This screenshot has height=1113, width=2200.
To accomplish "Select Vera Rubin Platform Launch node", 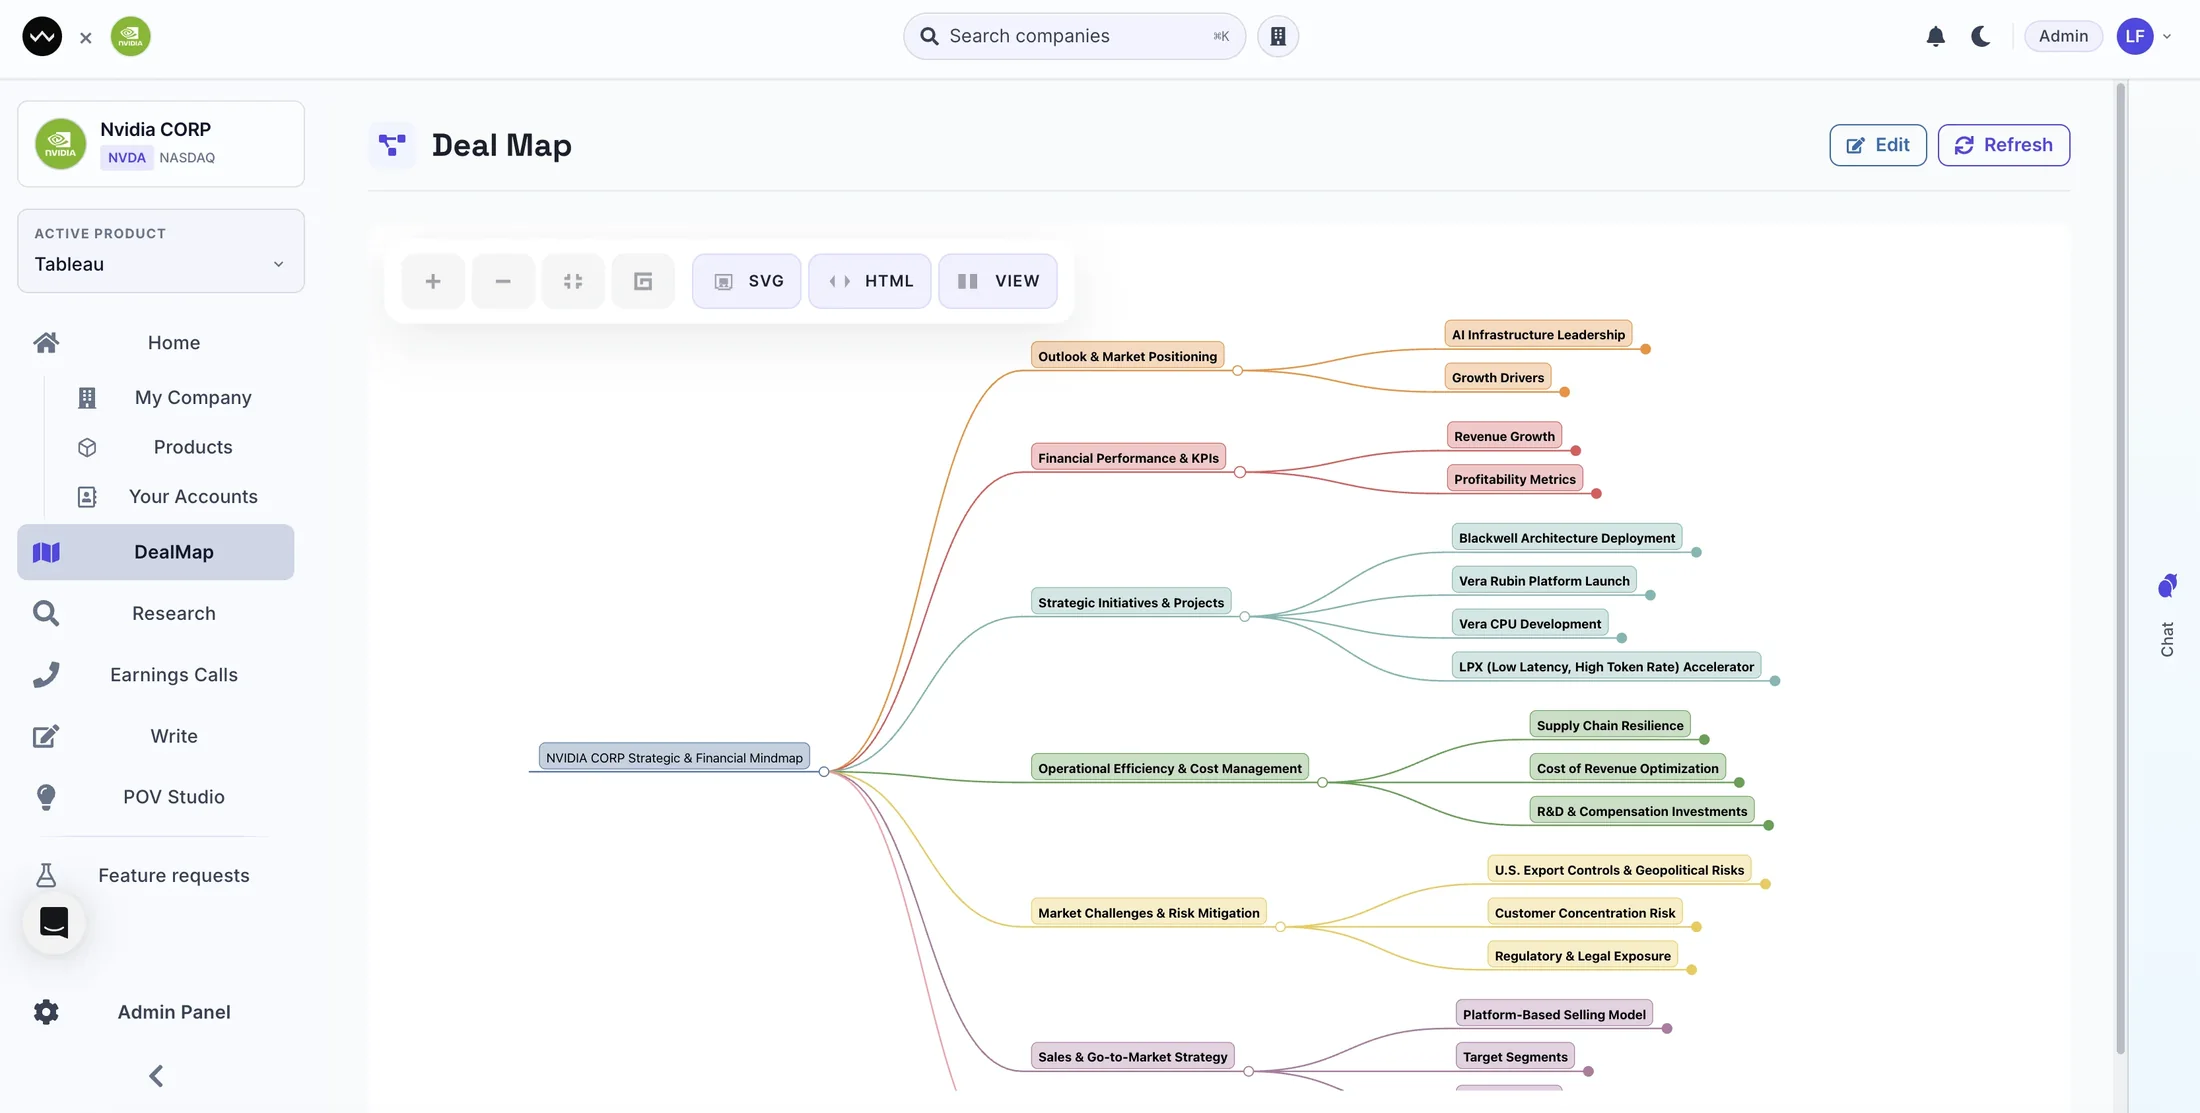I will pyautogui.click(x=1544, y=581).
